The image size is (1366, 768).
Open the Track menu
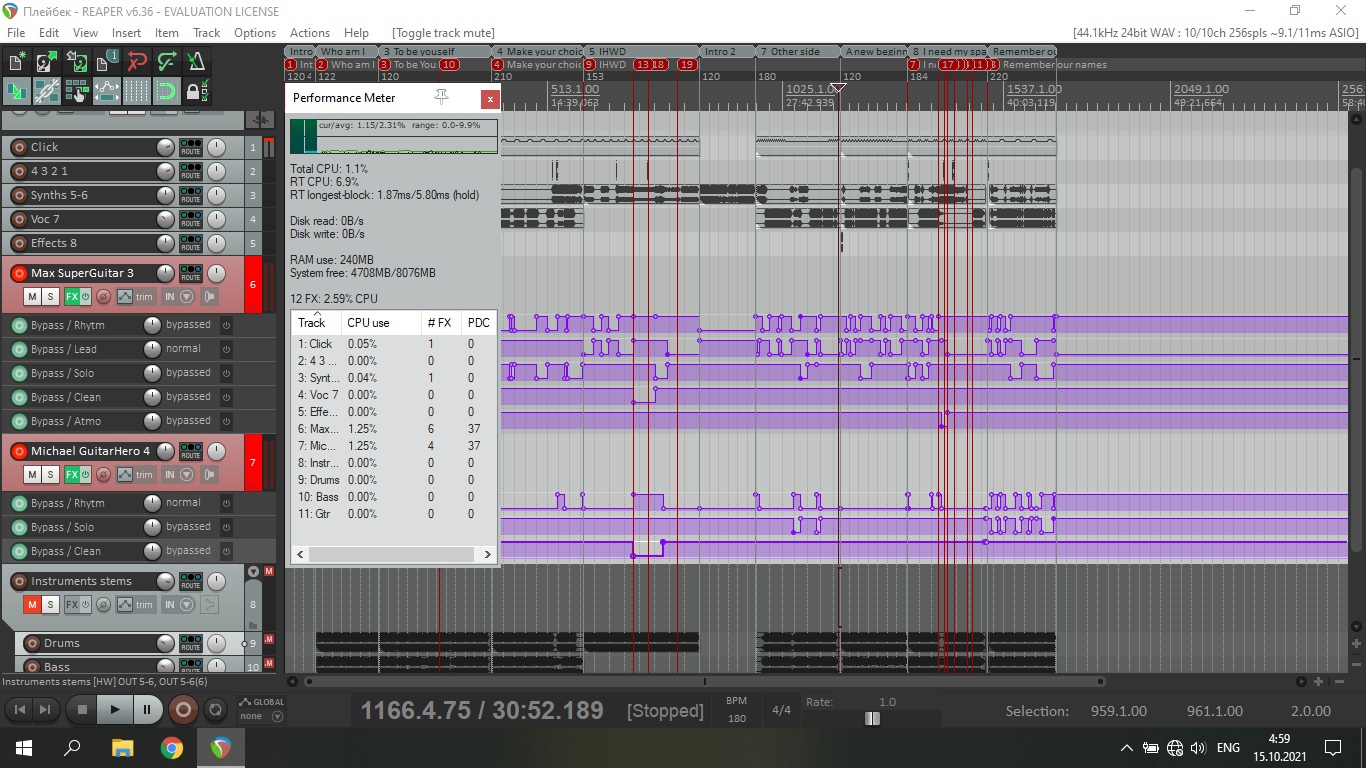(x=206, y=32)
